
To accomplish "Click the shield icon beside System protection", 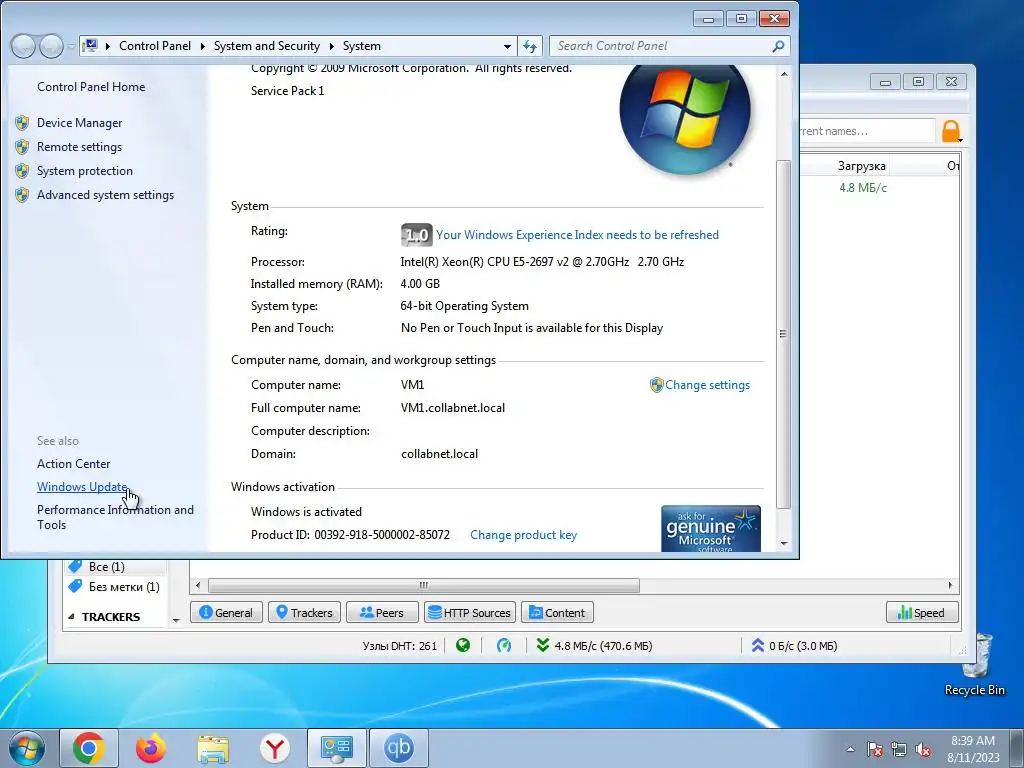I will click(22, 171).
